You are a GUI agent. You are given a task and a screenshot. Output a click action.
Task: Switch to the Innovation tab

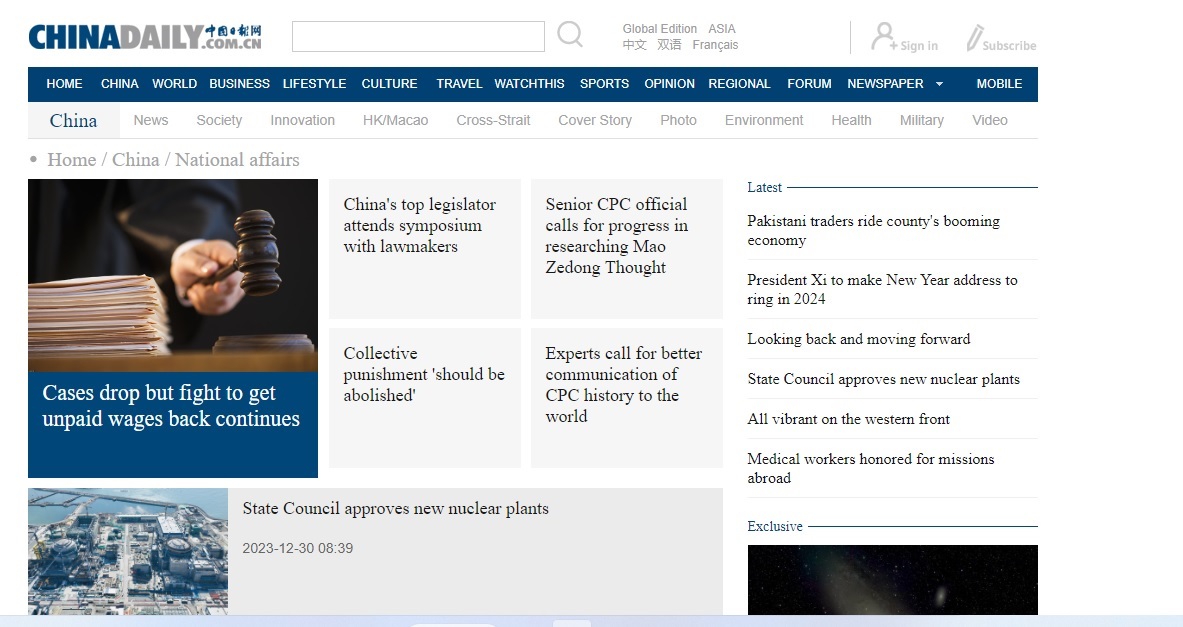pyautogui.click(x=302, y=120)
